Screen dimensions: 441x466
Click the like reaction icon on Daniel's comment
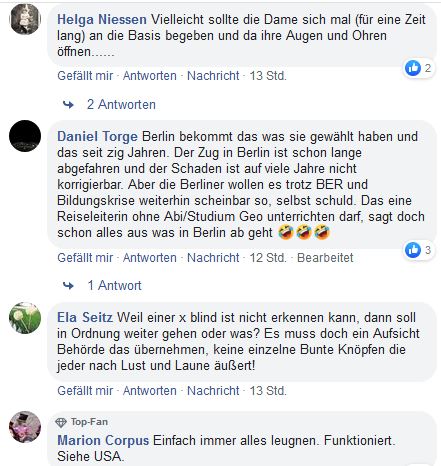pos(413,250)
